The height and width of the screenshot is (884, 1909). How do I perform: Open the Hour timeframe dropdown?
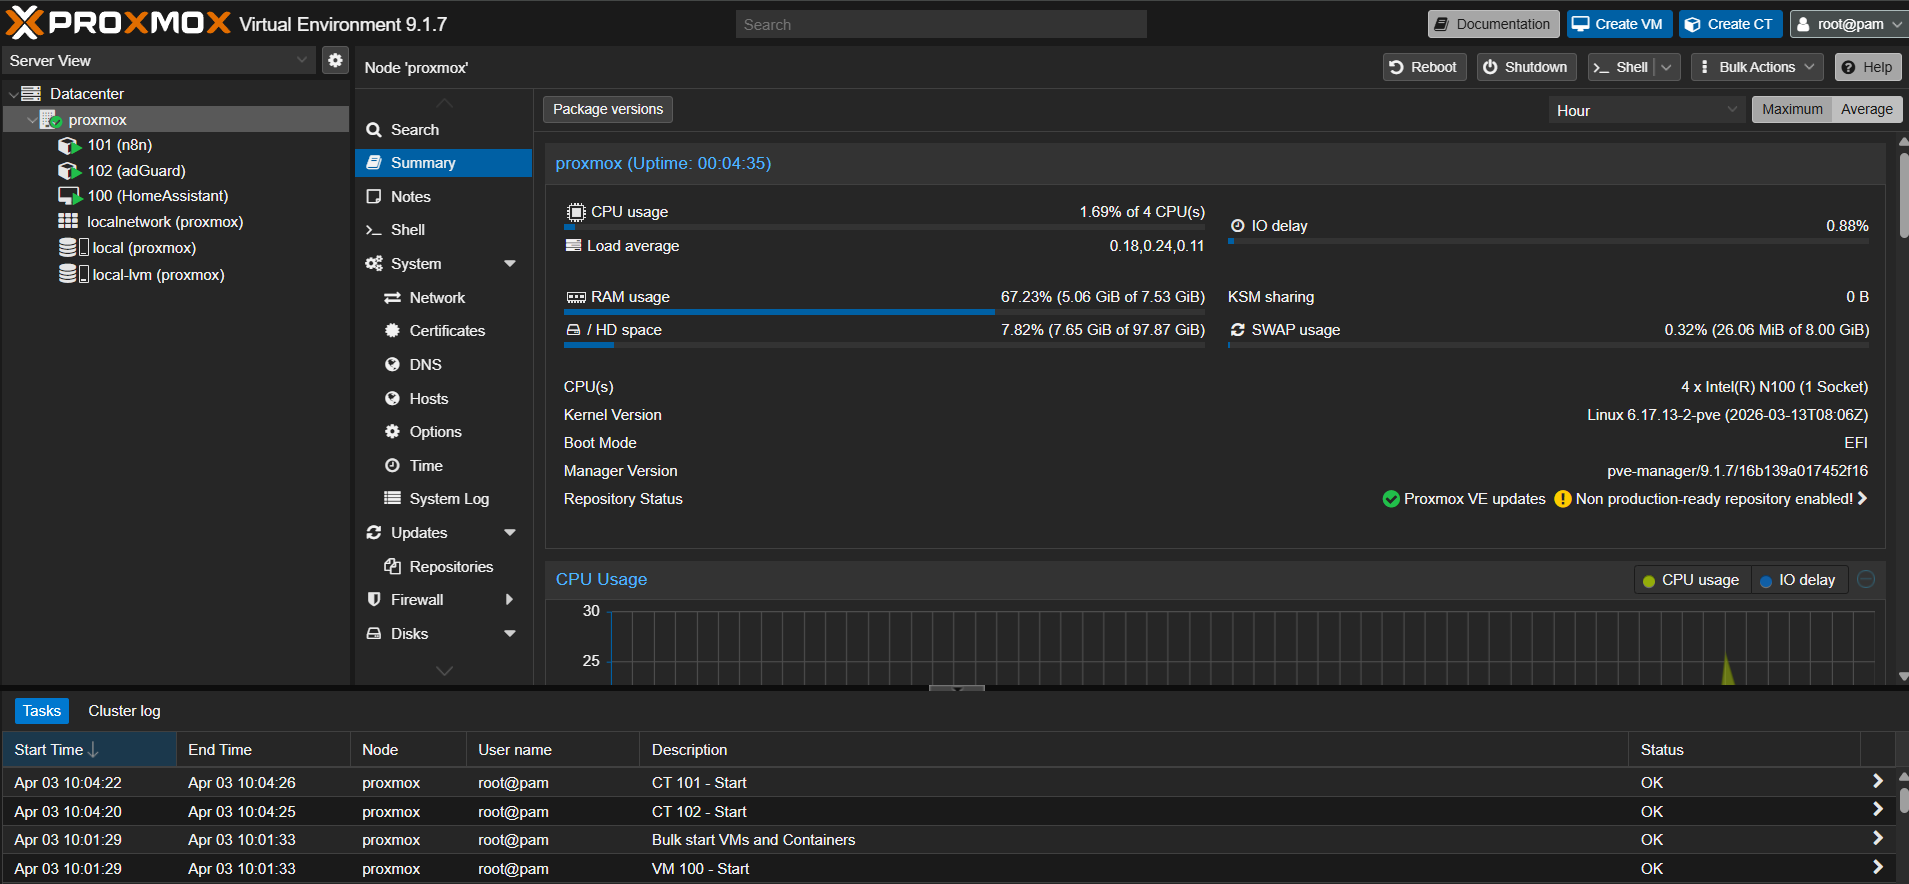click(1733, 110)
